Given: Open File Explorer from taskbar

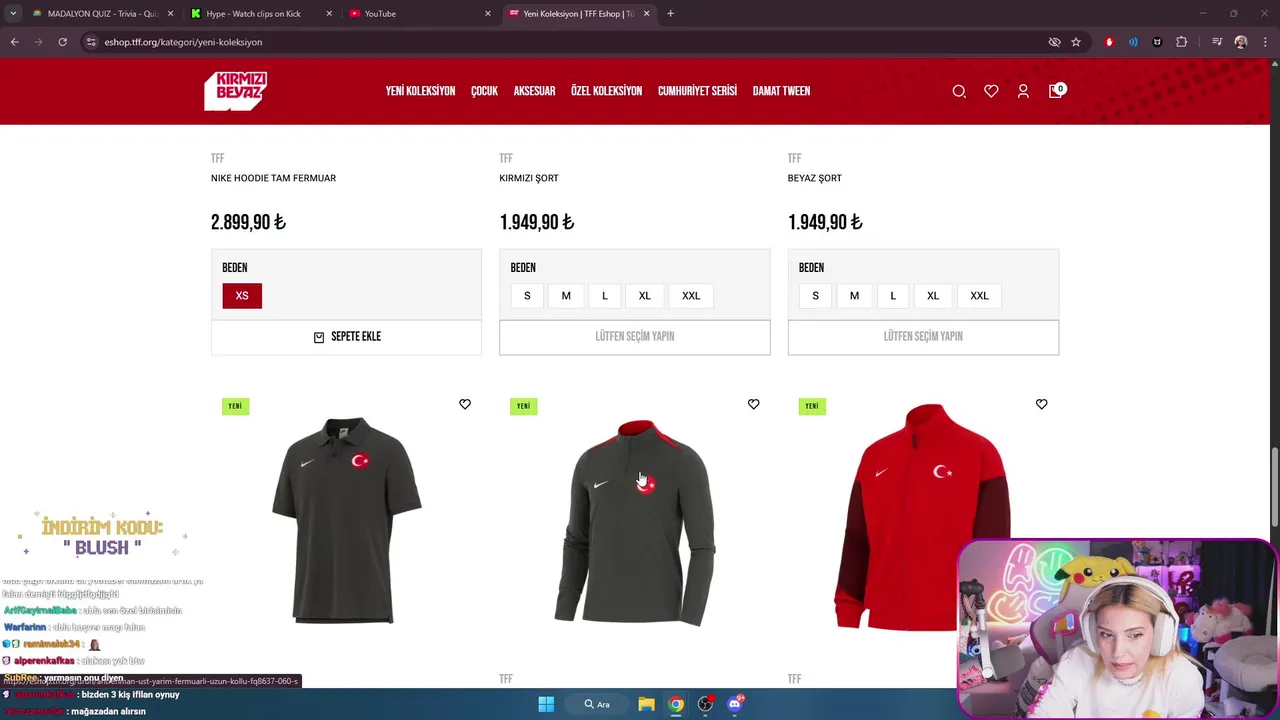Looking at the screenshot, I should click(646, 704).
